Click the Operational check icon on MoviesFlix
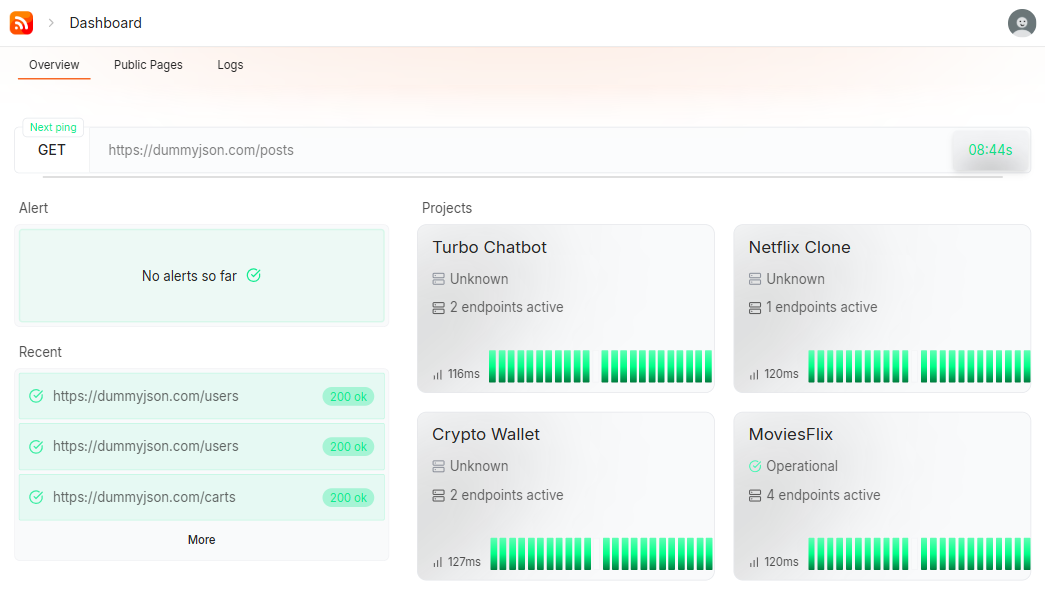The image size is (1045, 606). point(755,466)
